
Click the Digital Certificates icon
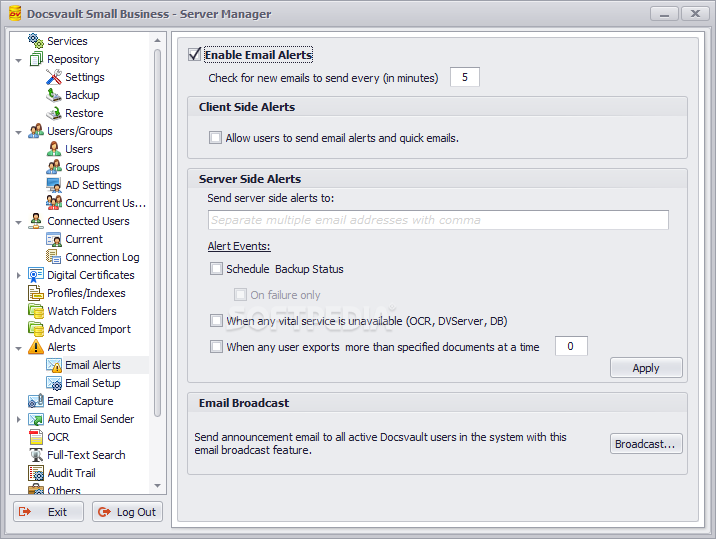[x=36, y=275]
